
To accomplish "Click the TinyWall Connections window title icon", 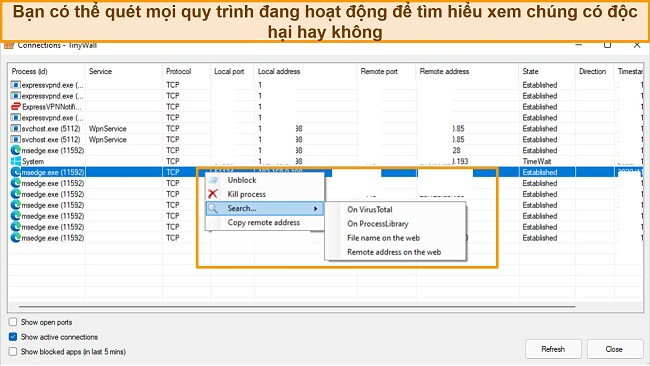I will (x=9, y=45).
